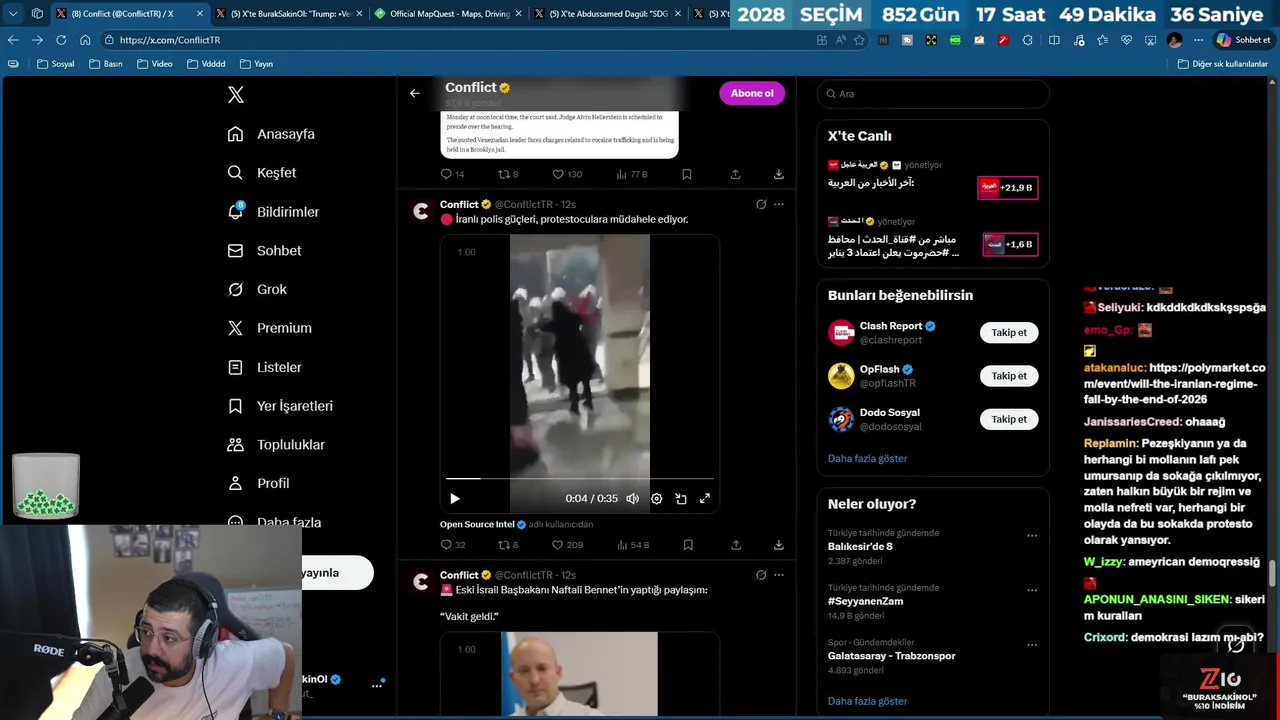The image size is (1280, 720).
Task: Click Daha fazla göster under Neler oluyor
Action: pyautogui.click(x=867, y=701)
